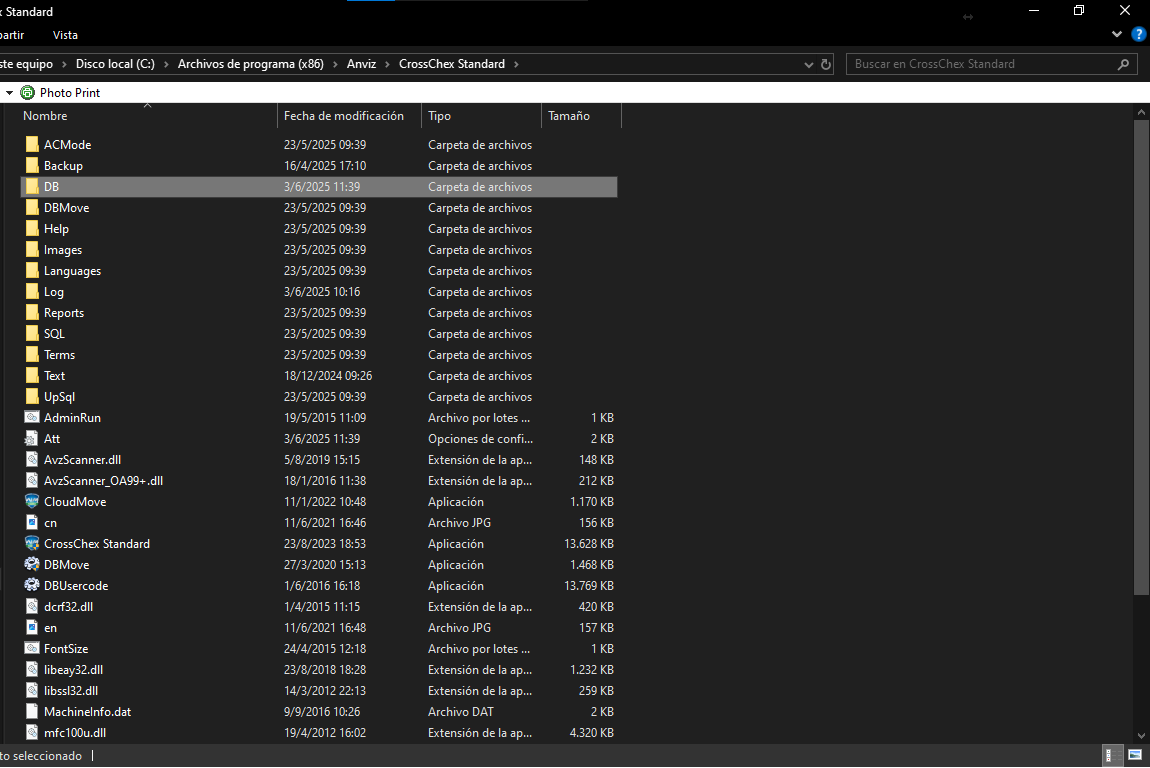Viewport: 1150px width, 768px height.
Task: Open the chevron after Disco local (C:)
Action: 166,65
